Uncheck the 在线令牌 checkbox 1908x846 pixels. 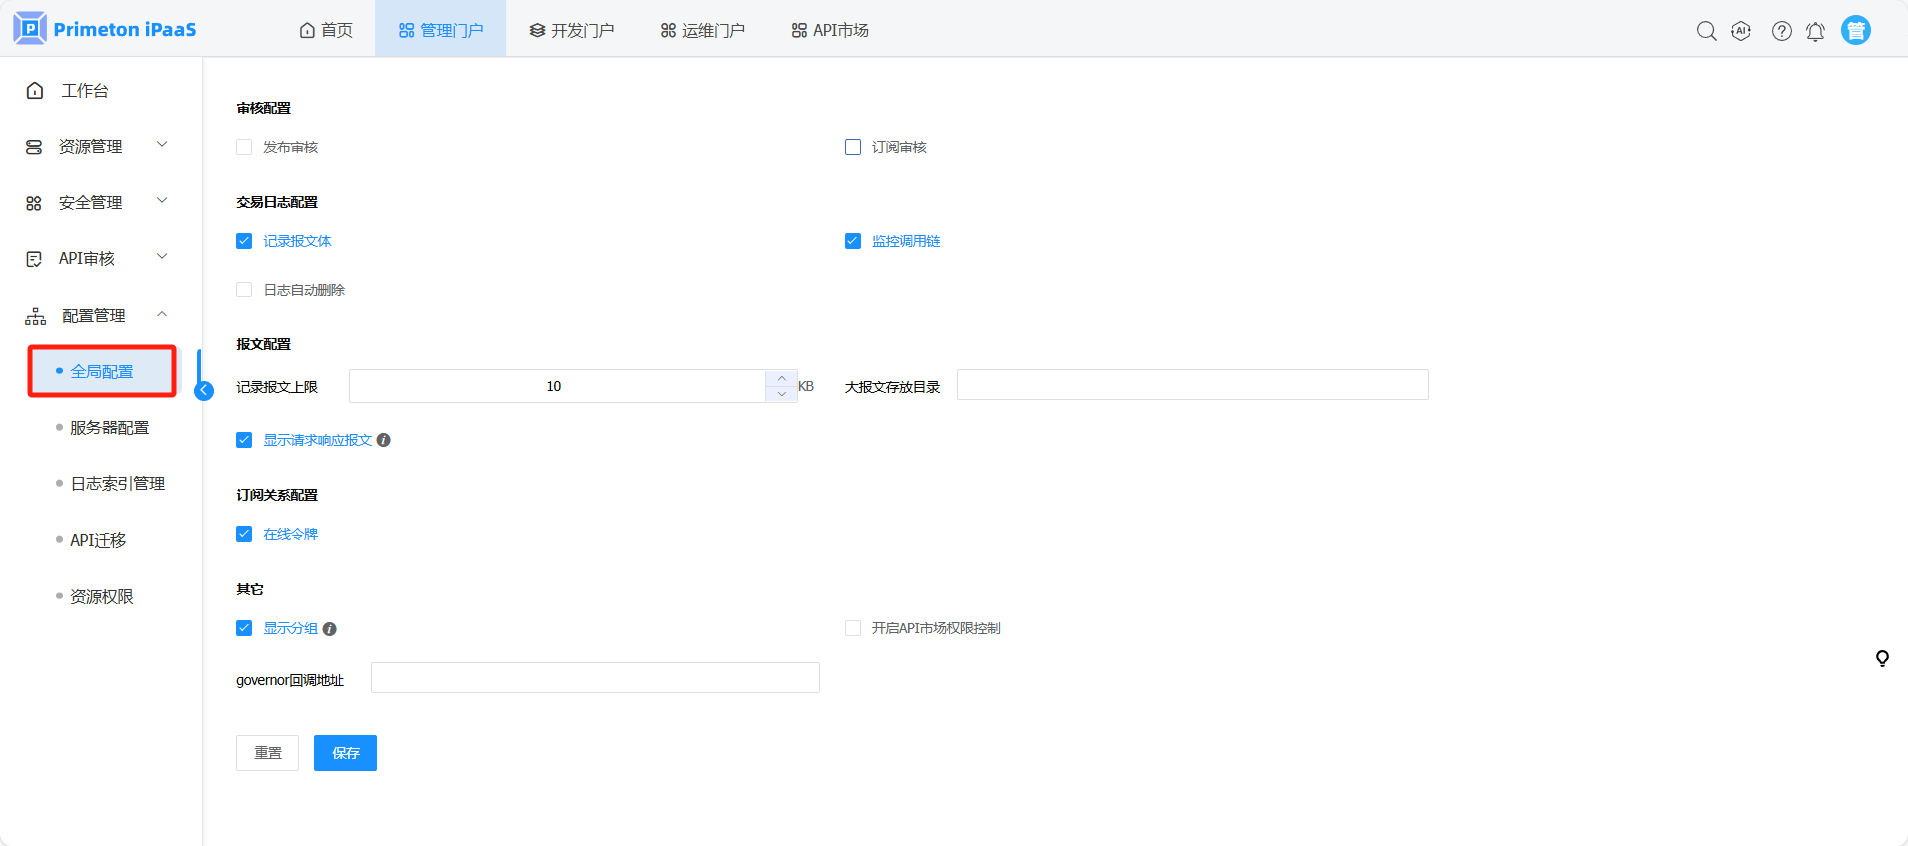point(244,534)
